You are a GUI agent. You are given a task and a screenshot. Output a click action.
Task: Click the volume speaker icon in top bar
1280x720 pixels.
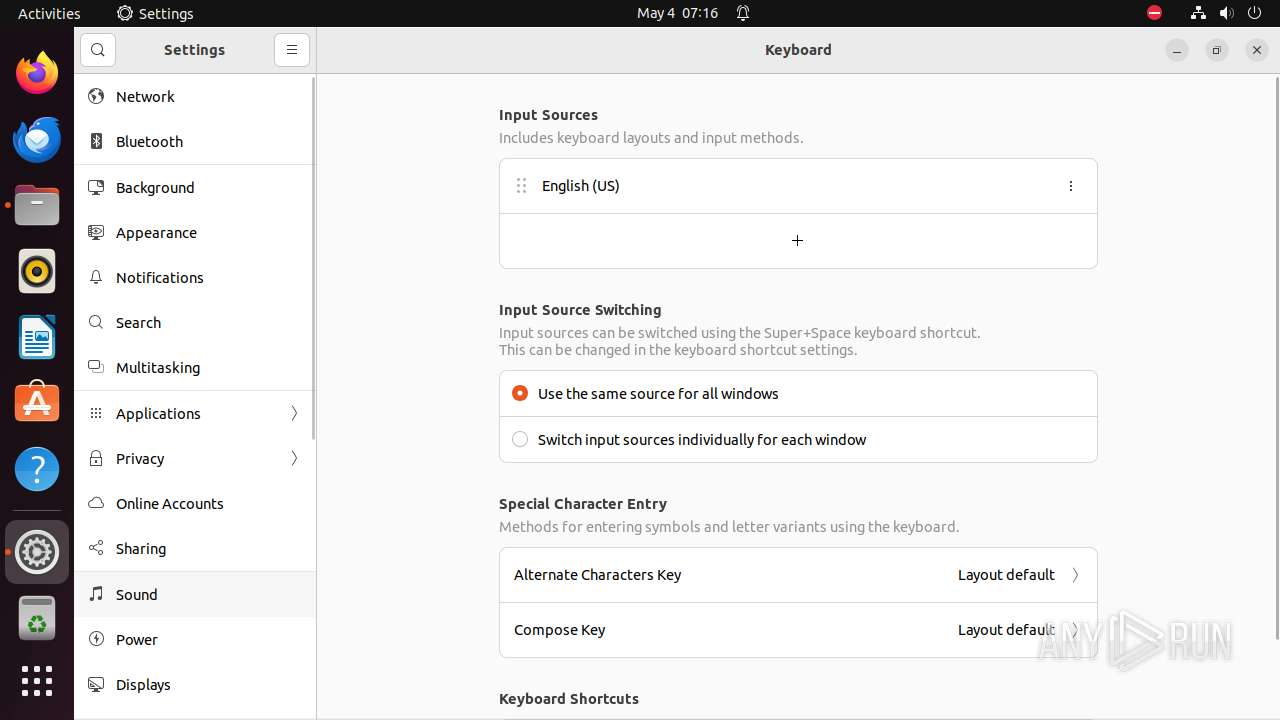coord(1227,13)
